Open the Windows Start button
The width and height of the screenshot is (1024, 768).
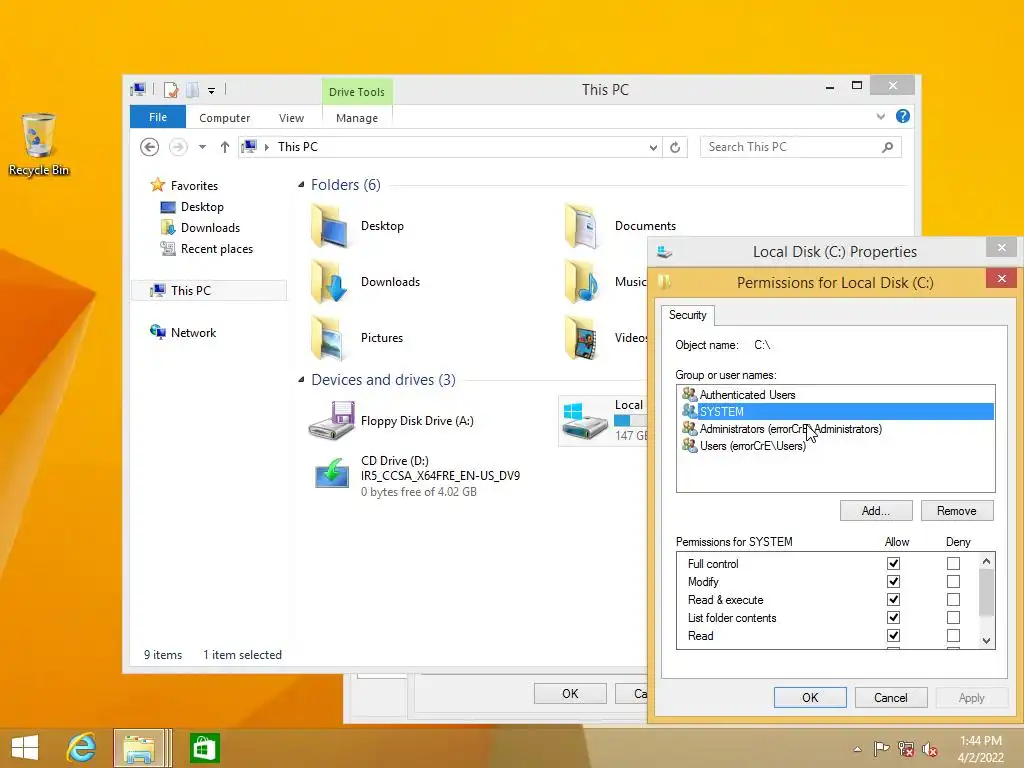point(25,748)
